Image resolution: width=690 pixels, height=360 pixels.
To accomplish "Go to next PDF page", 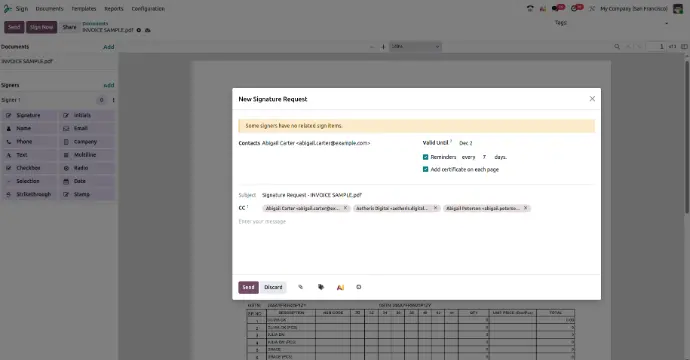I will 640,46.
